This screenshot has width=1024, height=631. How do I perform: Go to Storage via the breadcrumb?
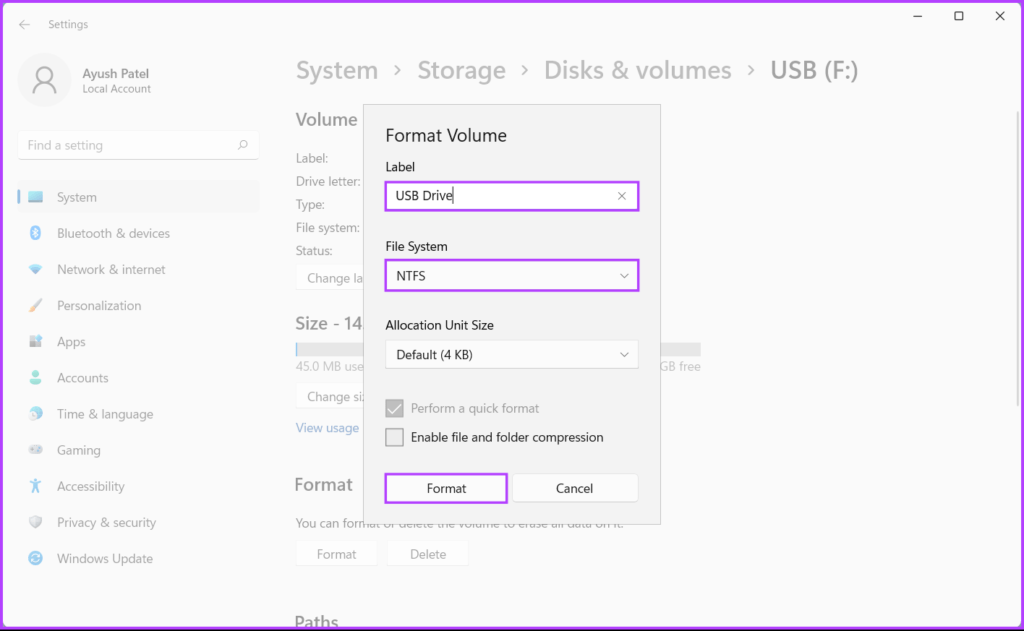461,70
